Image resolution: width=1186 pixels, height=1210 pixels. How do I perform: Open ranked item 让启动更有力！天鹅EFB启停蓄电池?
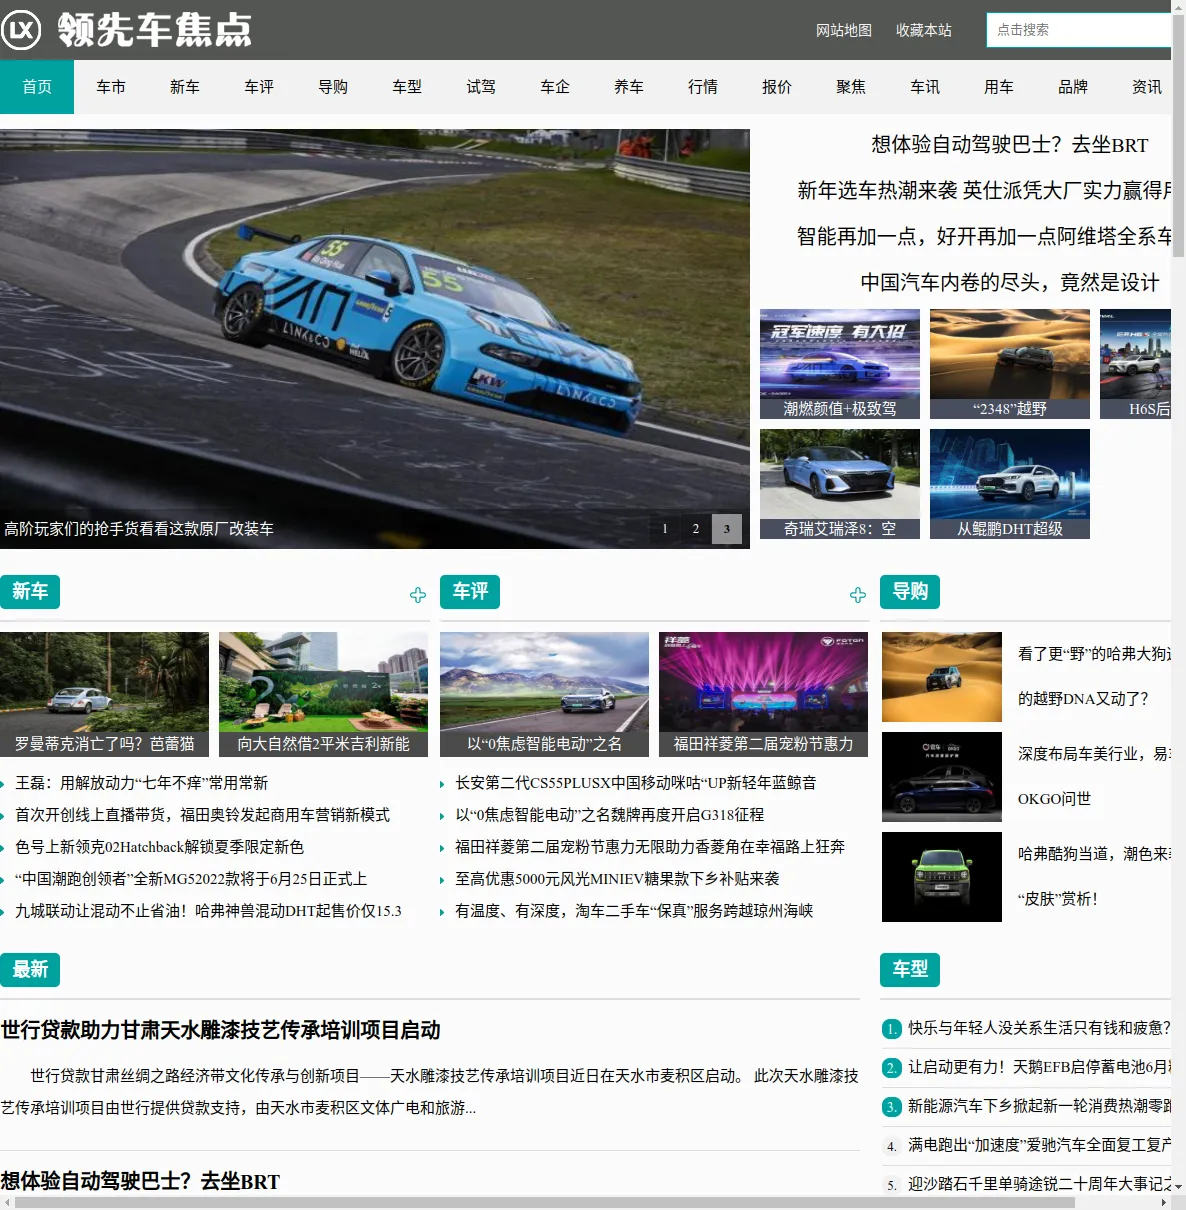pyautogui.click(x=1039, y=1067)
